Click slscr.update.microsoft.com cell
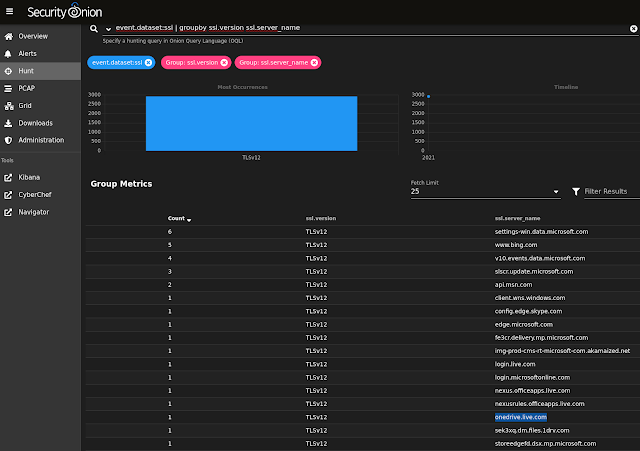The height and width of the screenshot is (451, 640). [534, 271]
